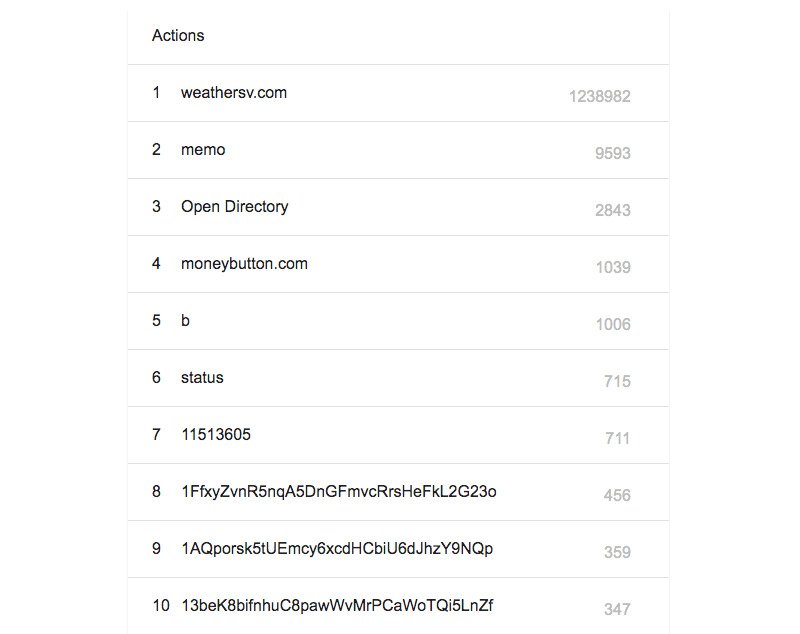
Task: Click the 1238982 count for weathersv.com
Action: [x=599, y=97]
